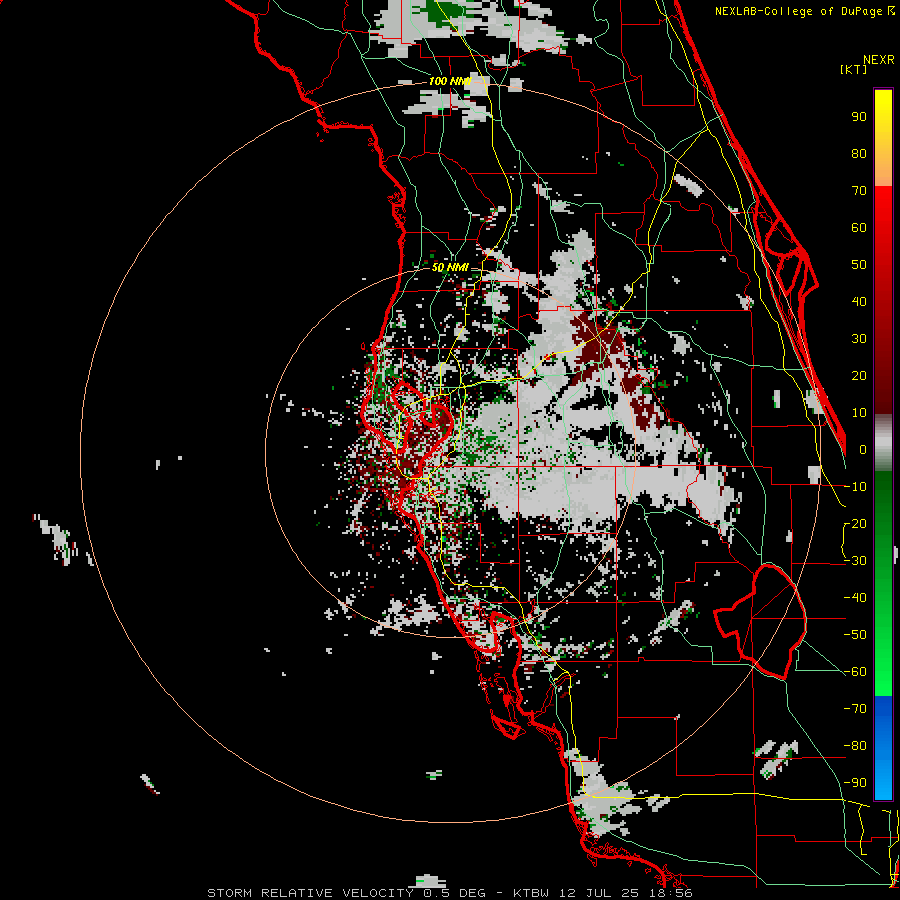
Task: Click the 90 value on the velocity scale
Action: (859, 117)
